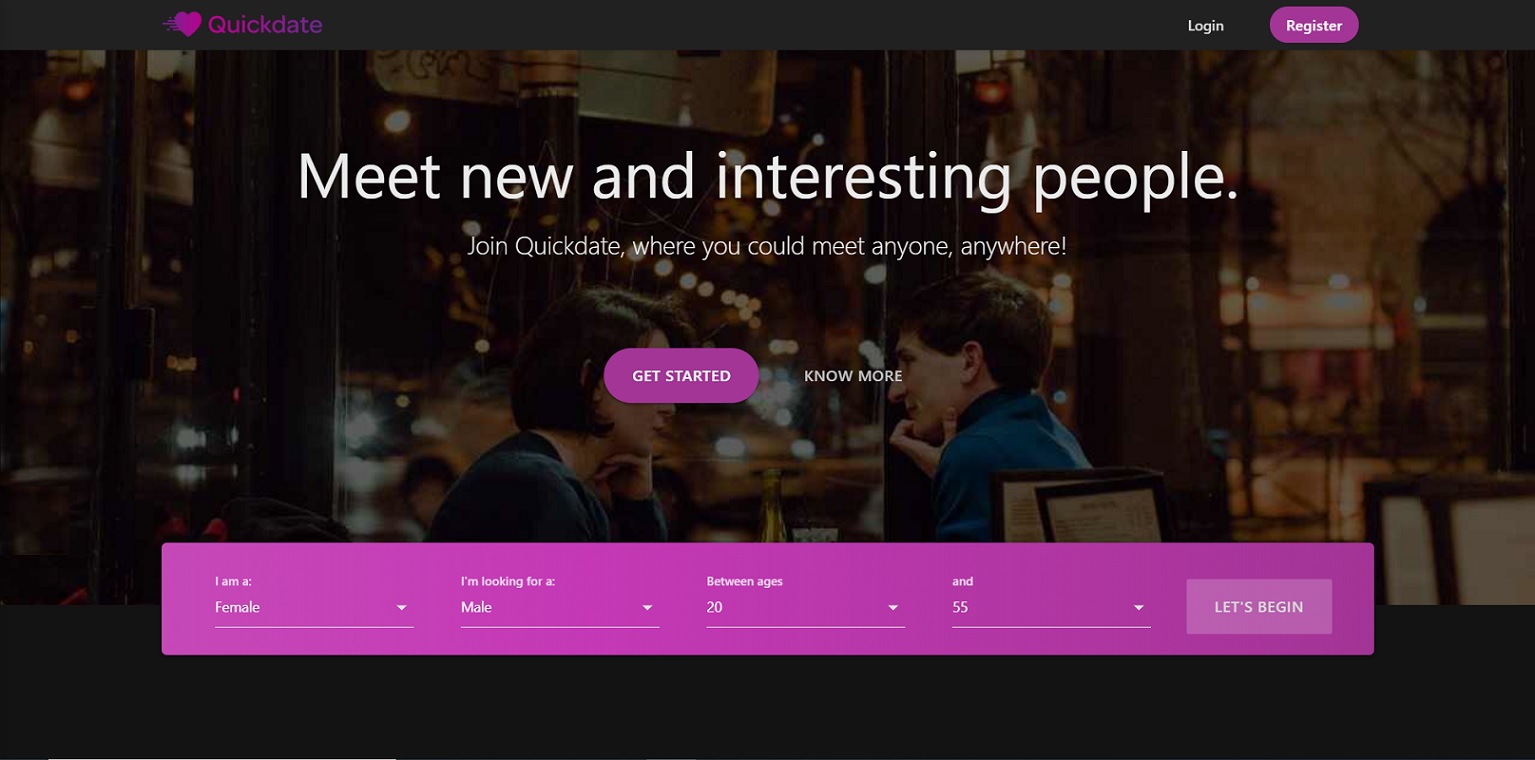Click the 'Between ages' field label
Image resolution: width=1535 pixels, height=760 pixels.
click(x=745, y=581)
